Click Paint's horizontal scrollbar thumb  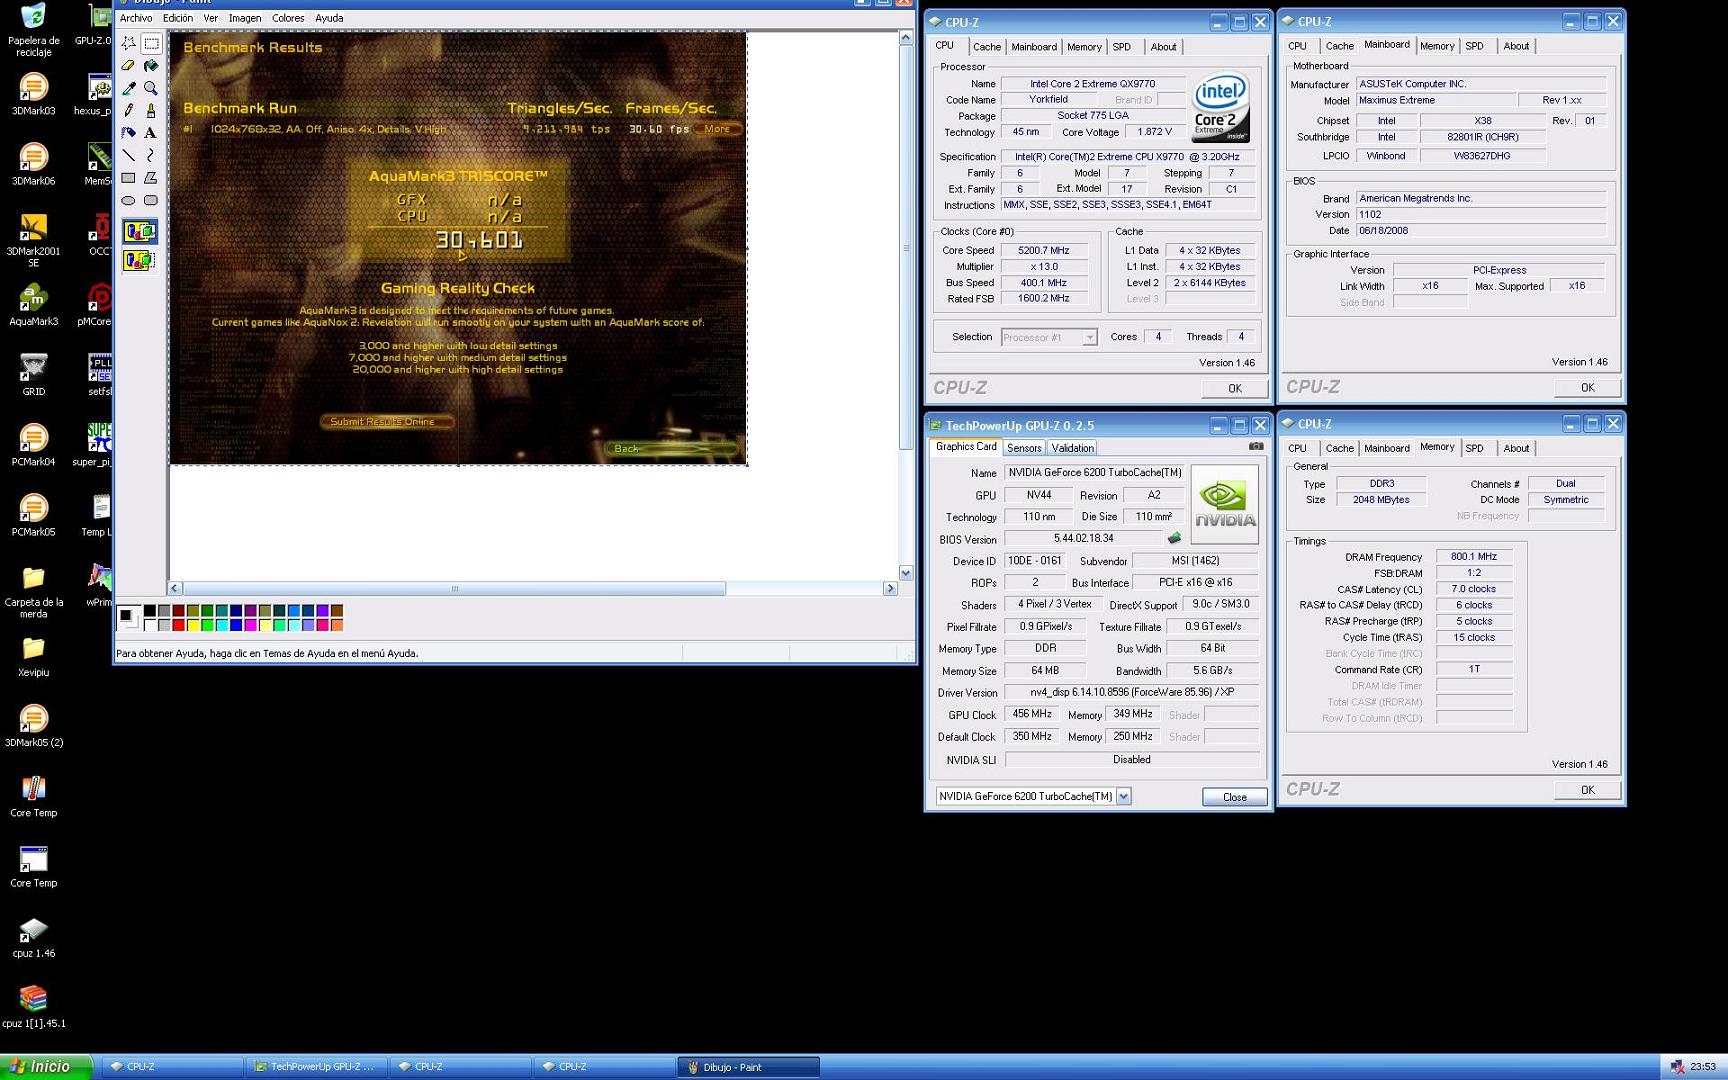point(454,589)
